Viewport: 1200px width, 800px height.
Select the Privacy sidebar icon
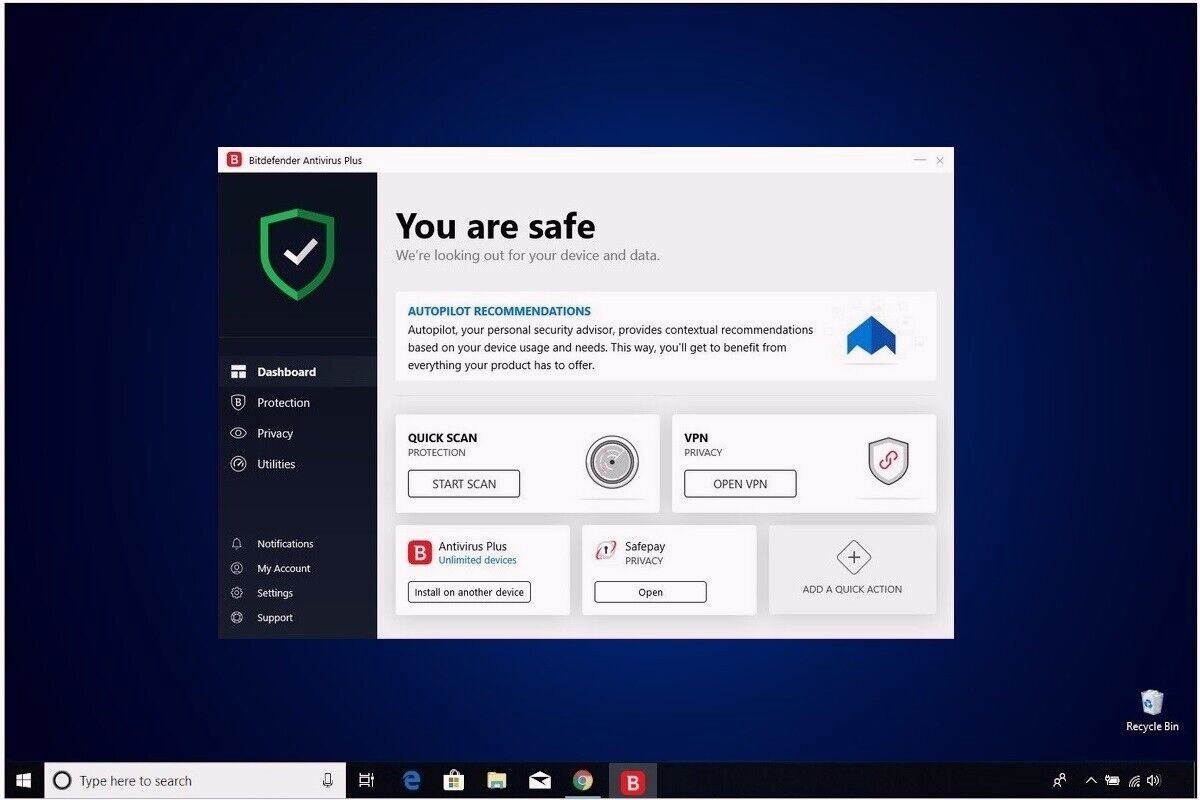click(x=237, y=433)
